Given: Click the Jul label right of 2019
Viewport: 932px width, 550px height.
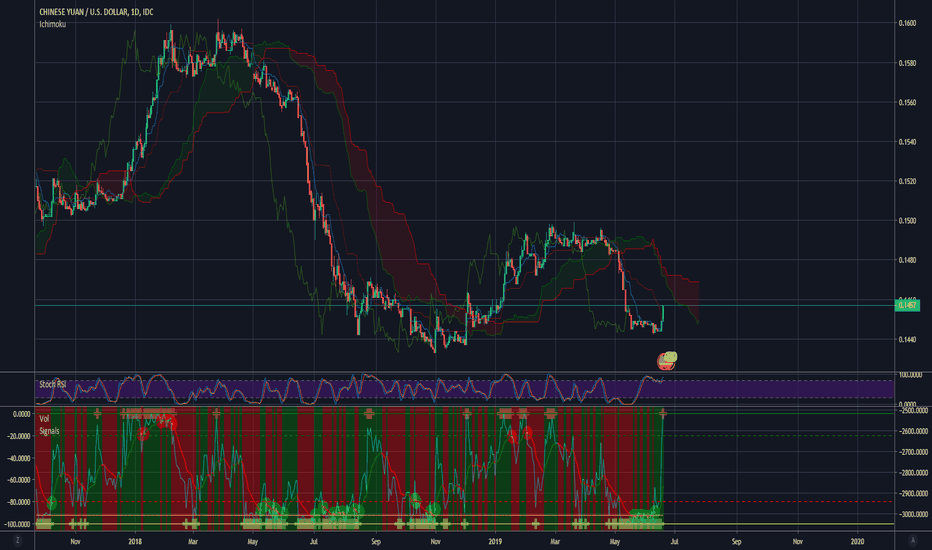Looking at the screenshot, I should [675, 542].
